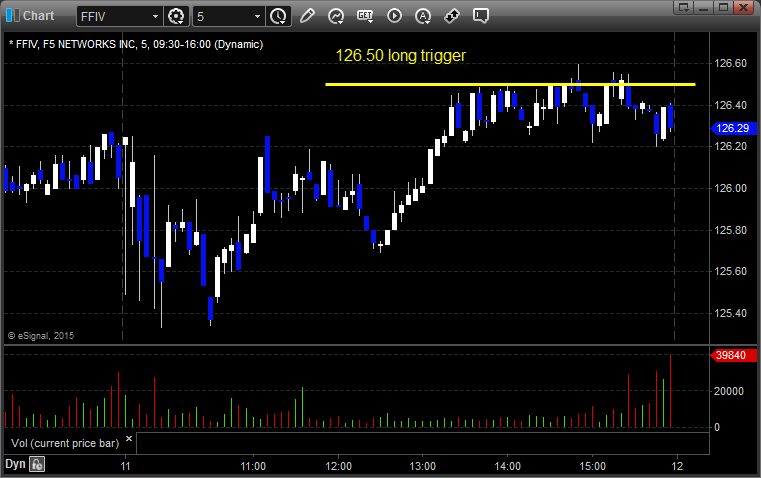This screenshot has height=478, width=761.
Task: Click the Dyn scaling label
Action: click(x=15, y=464)
